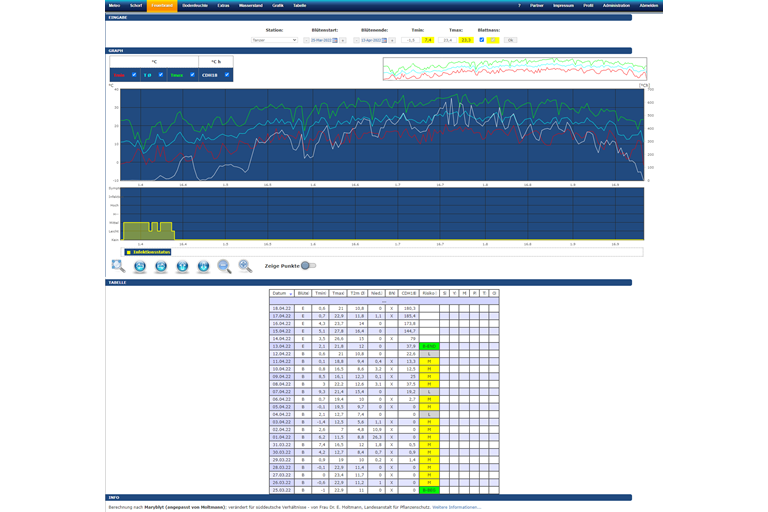Click the zoom-to-selection magnifier icon
This screenshot has width=768, height=512.
118,266
